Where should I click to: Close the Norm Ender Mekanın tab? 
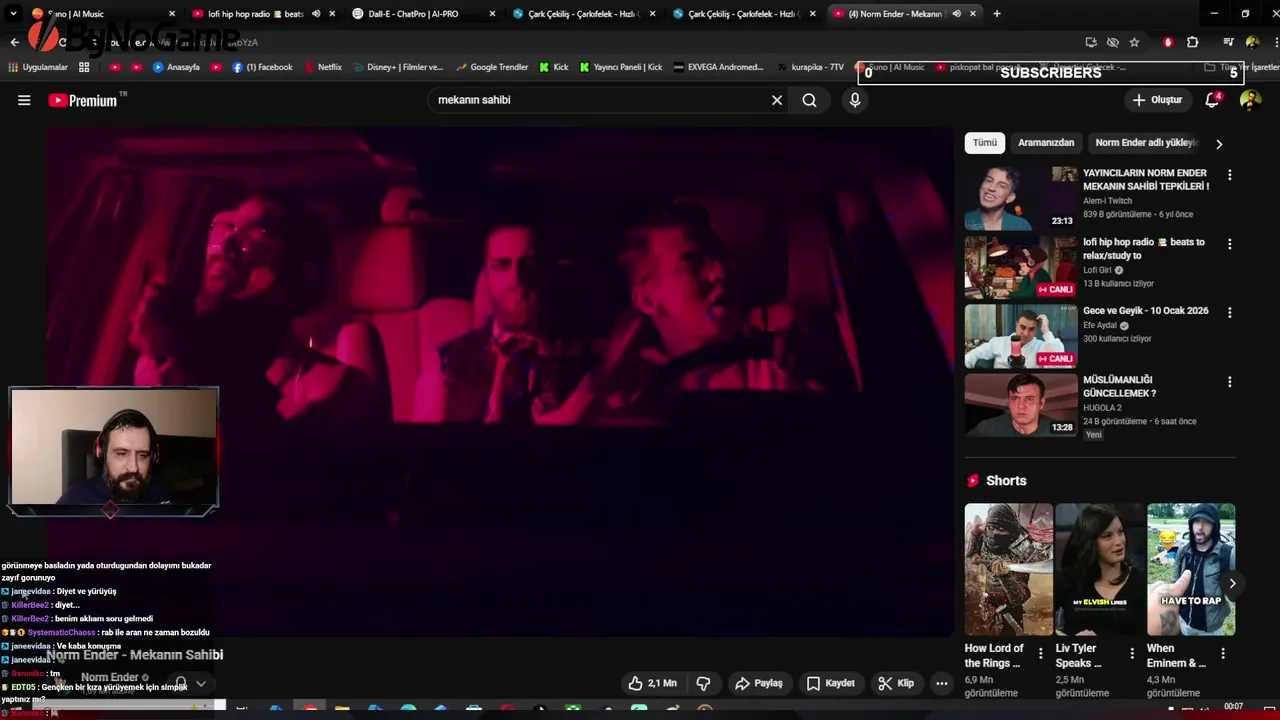pyautogui.click(x=973, y=13)
